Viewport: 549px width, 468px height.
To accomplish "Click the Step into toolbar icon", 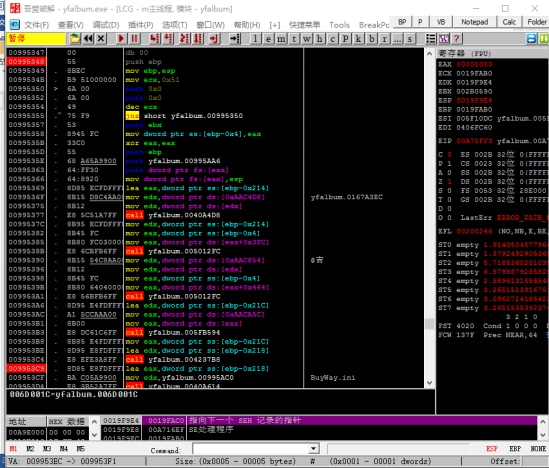I will [x=154, y=39].
